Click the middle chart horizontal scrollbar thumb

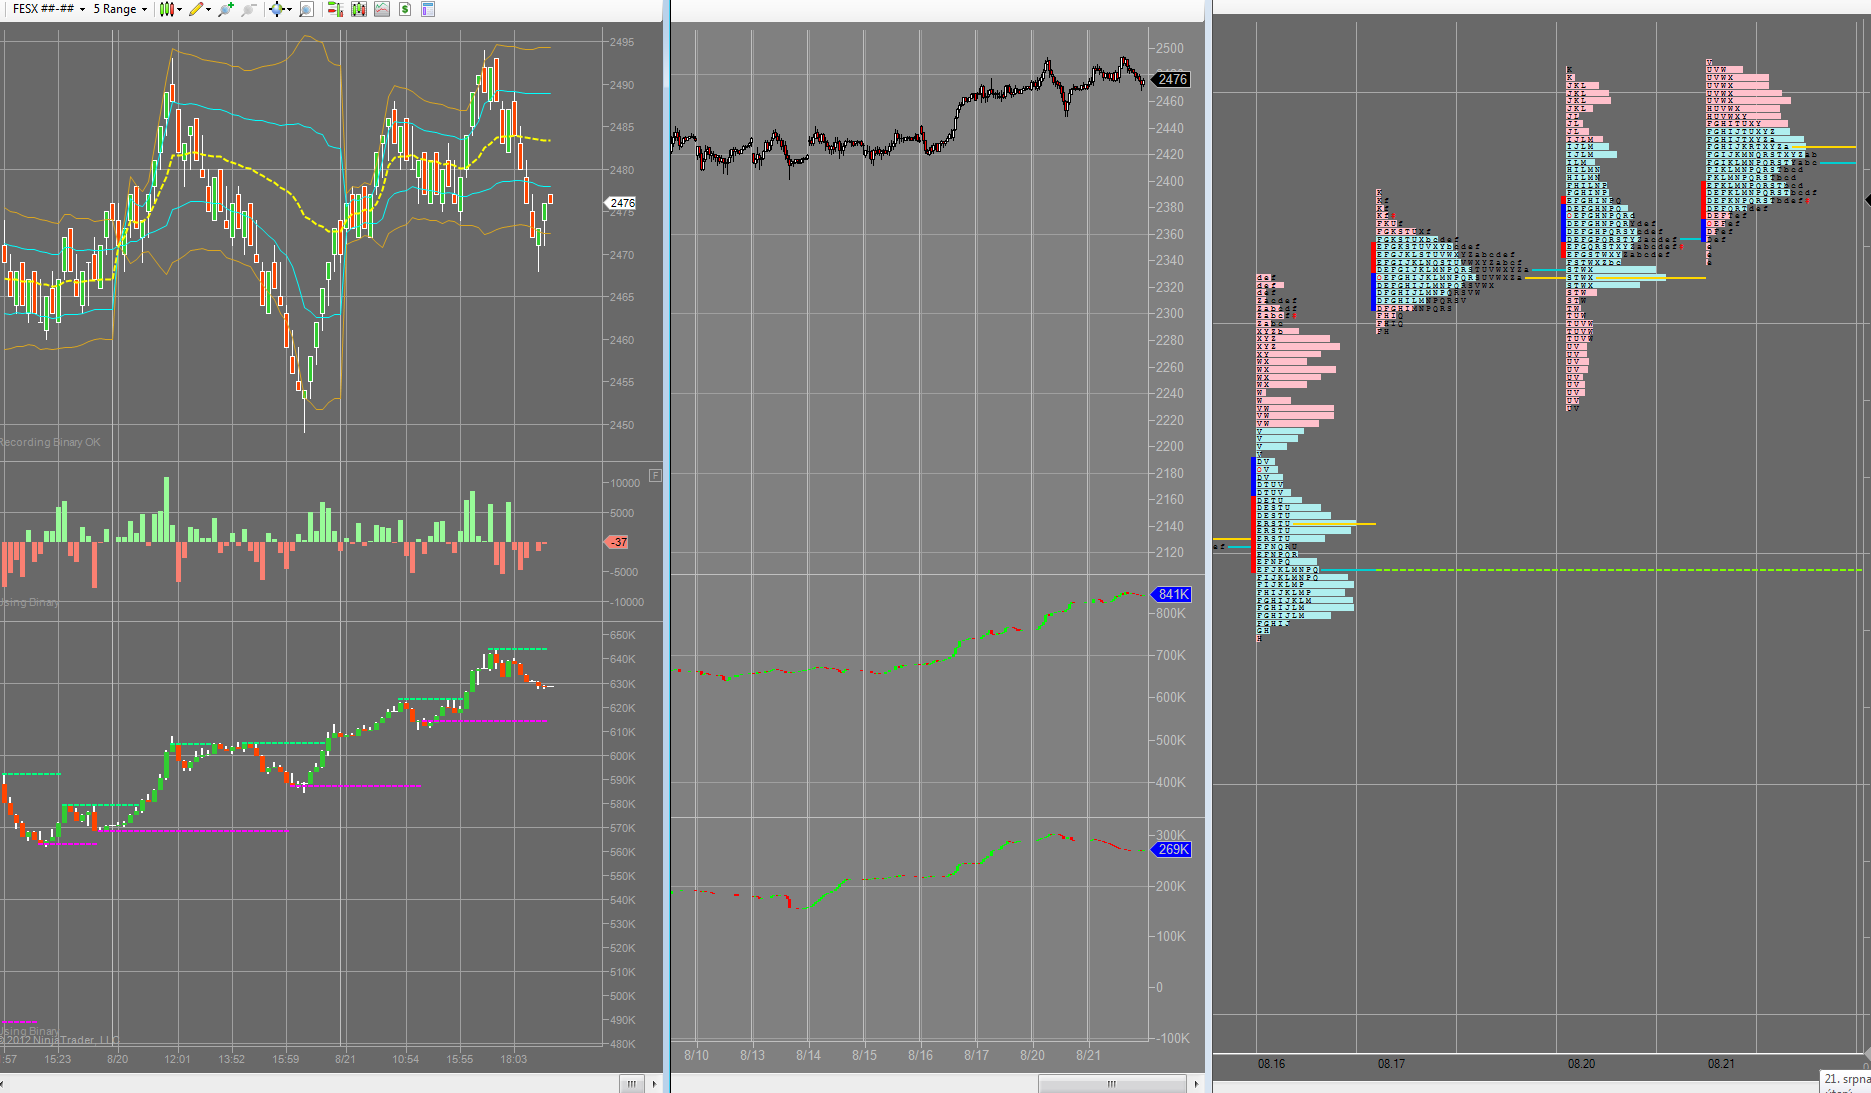point(1112,1084)
